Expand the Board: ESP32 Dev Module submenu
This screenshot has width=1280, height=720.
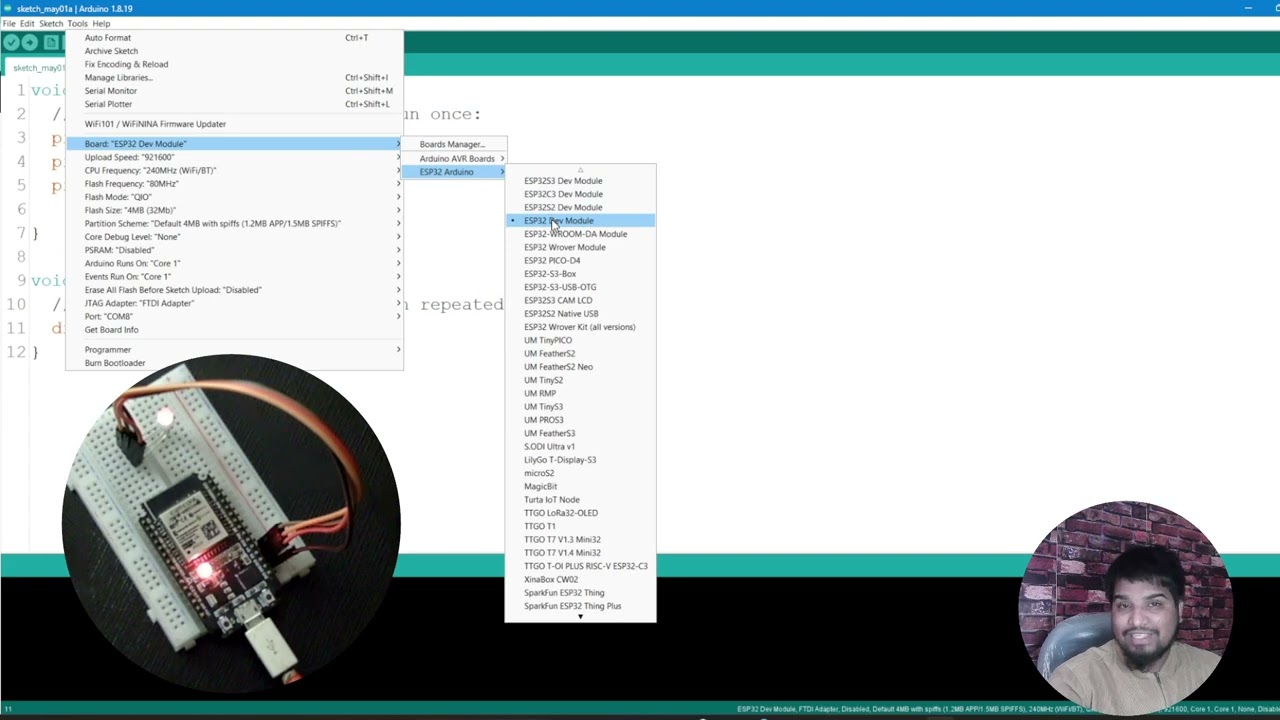pos(235,144)
